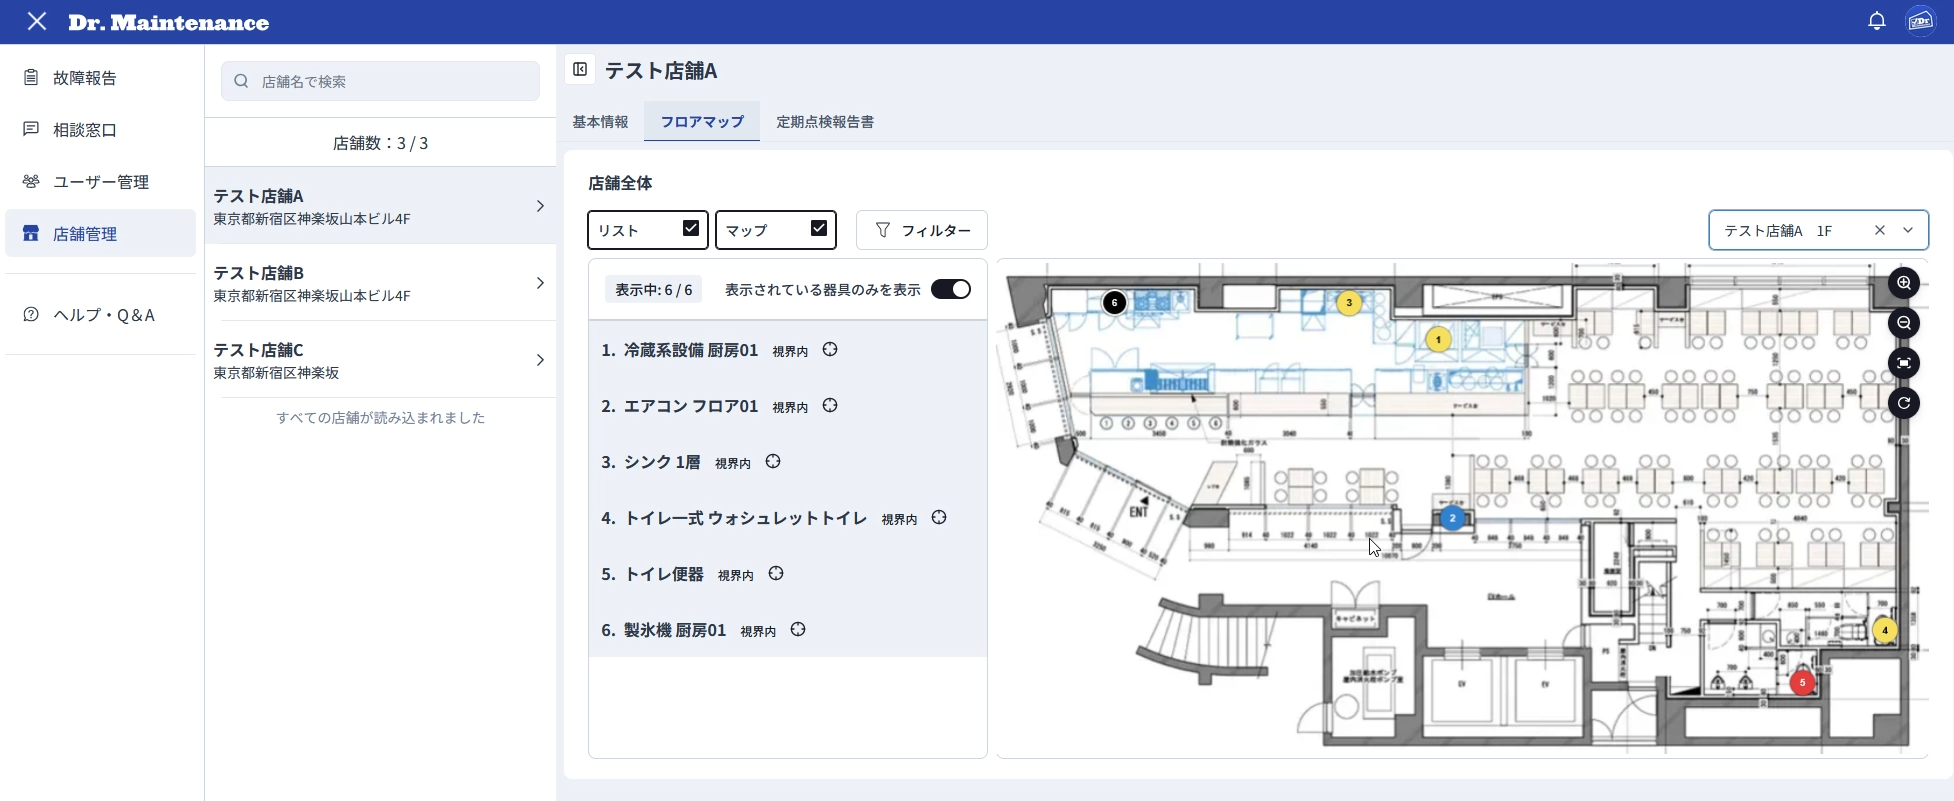The height and width of the screenshot is (801, 1954).
Task: Open the notifications bell
Action: (x=1877, y=21)
